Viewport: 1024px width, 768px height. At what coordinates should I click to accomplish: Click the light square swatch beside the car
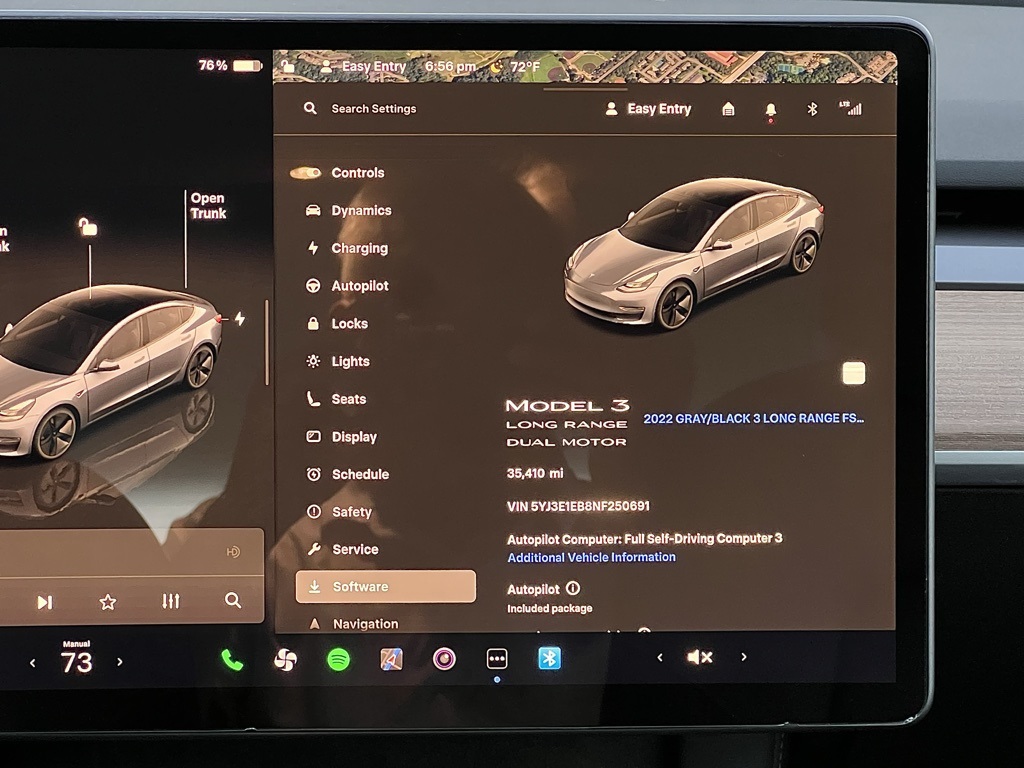click(853, 373)
